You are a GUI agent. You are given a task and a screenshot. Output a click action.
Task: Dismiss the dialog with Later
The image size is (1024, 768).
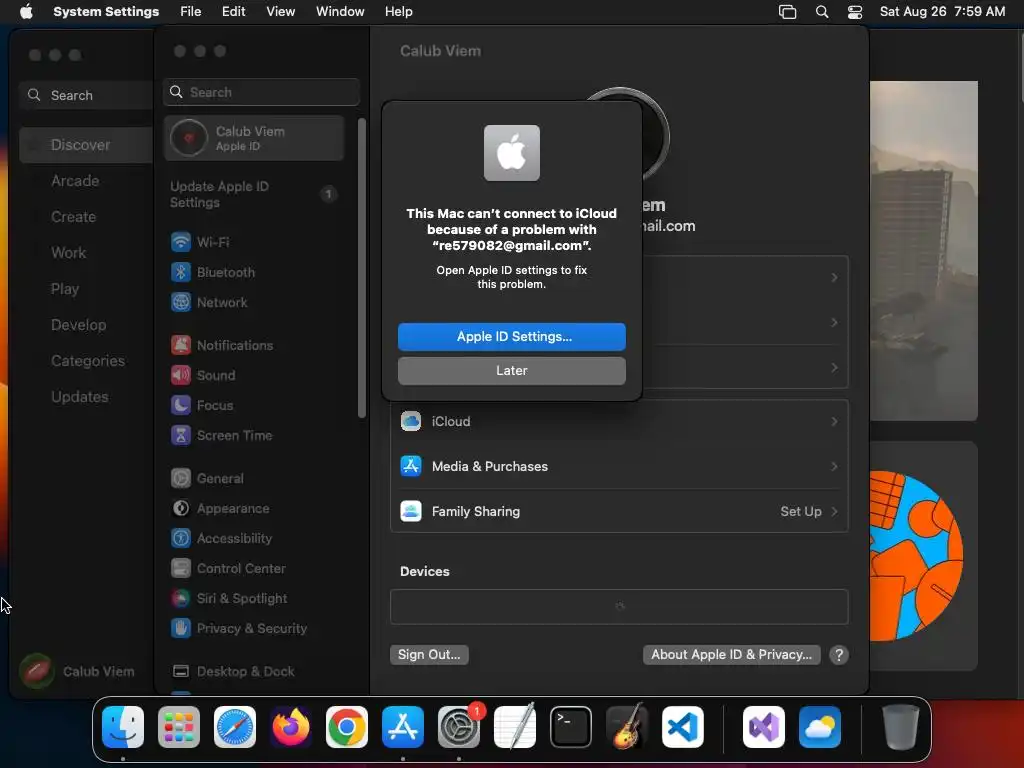point(511,370)
